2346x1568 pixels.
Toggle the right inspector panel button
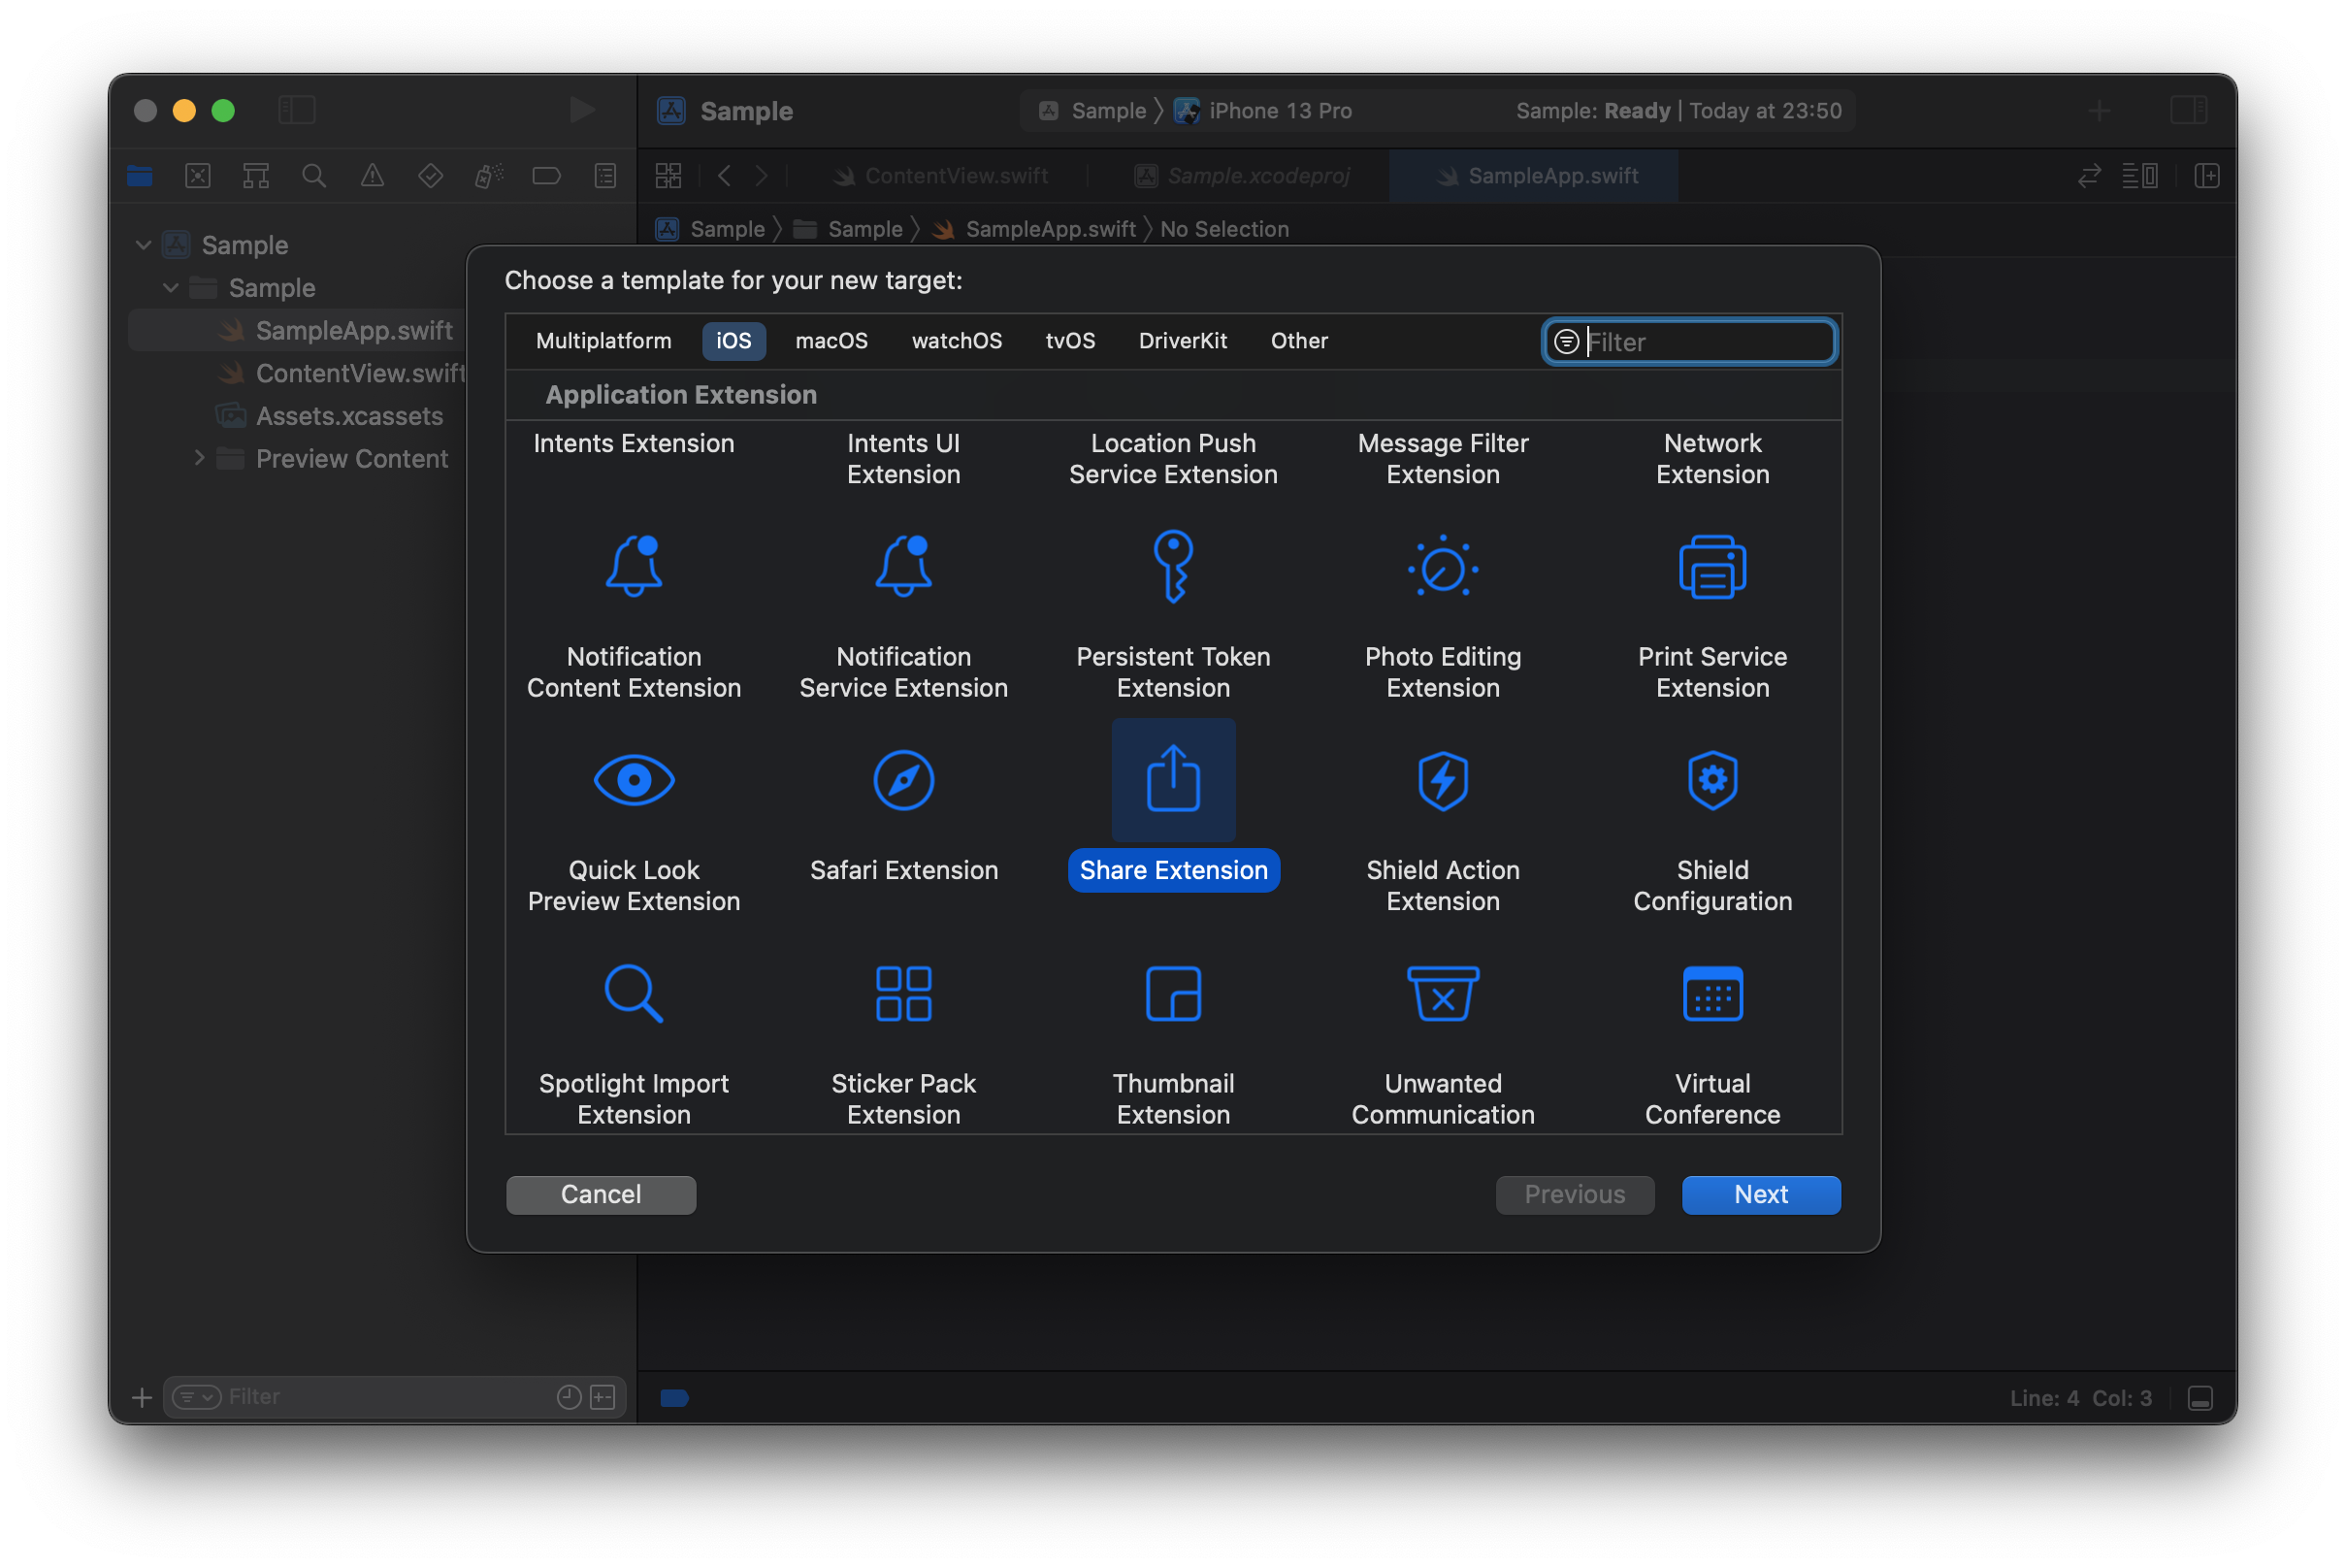pyautogui.click(x=2188, y=110)
